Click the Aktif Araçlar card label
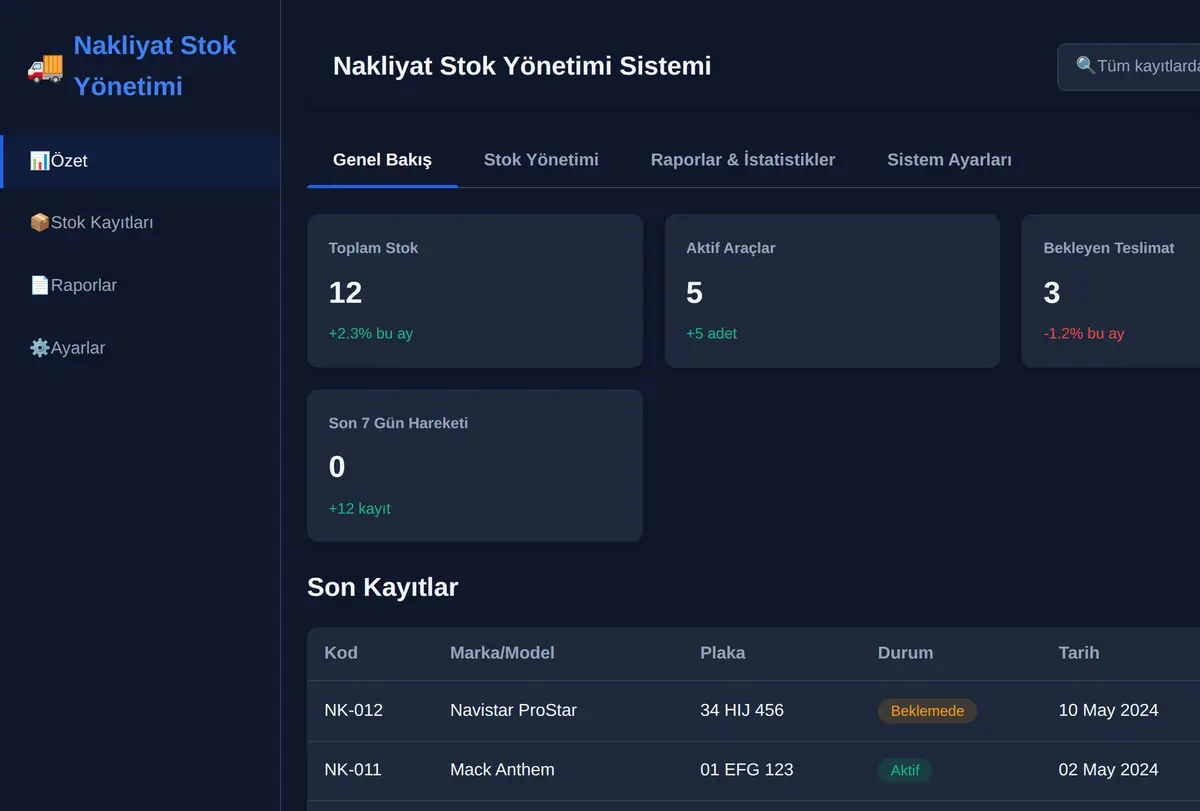Image resolution: width=1200 pixels, height=811 pixels. [x=730, y=248]
